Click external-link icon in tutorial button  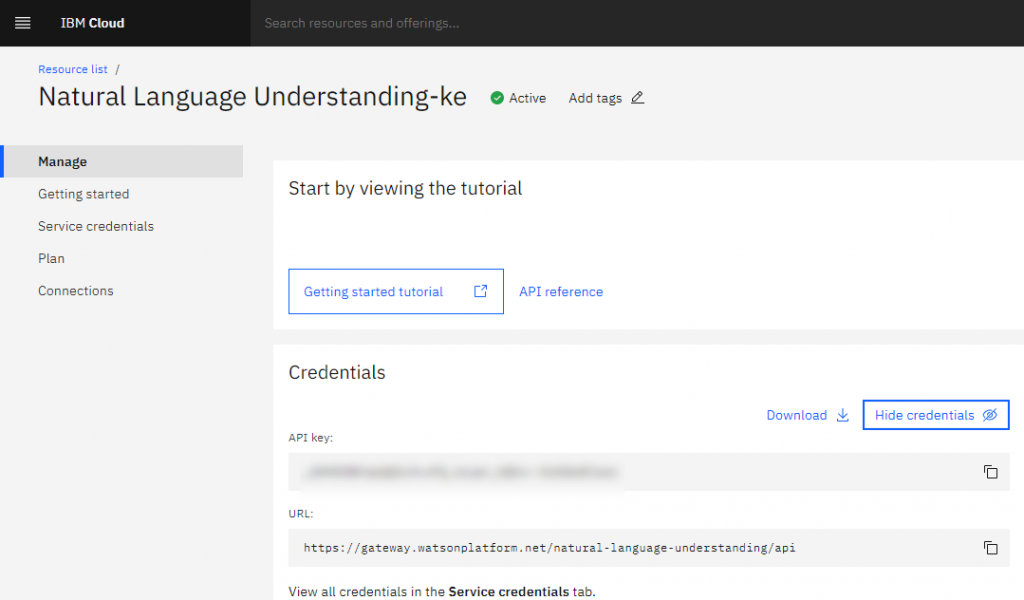click(x=480, y=291)
